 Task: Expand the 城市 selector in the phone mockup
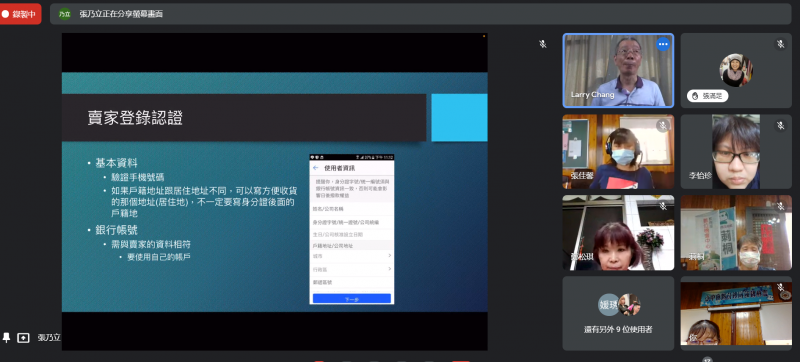pos(352,255)
